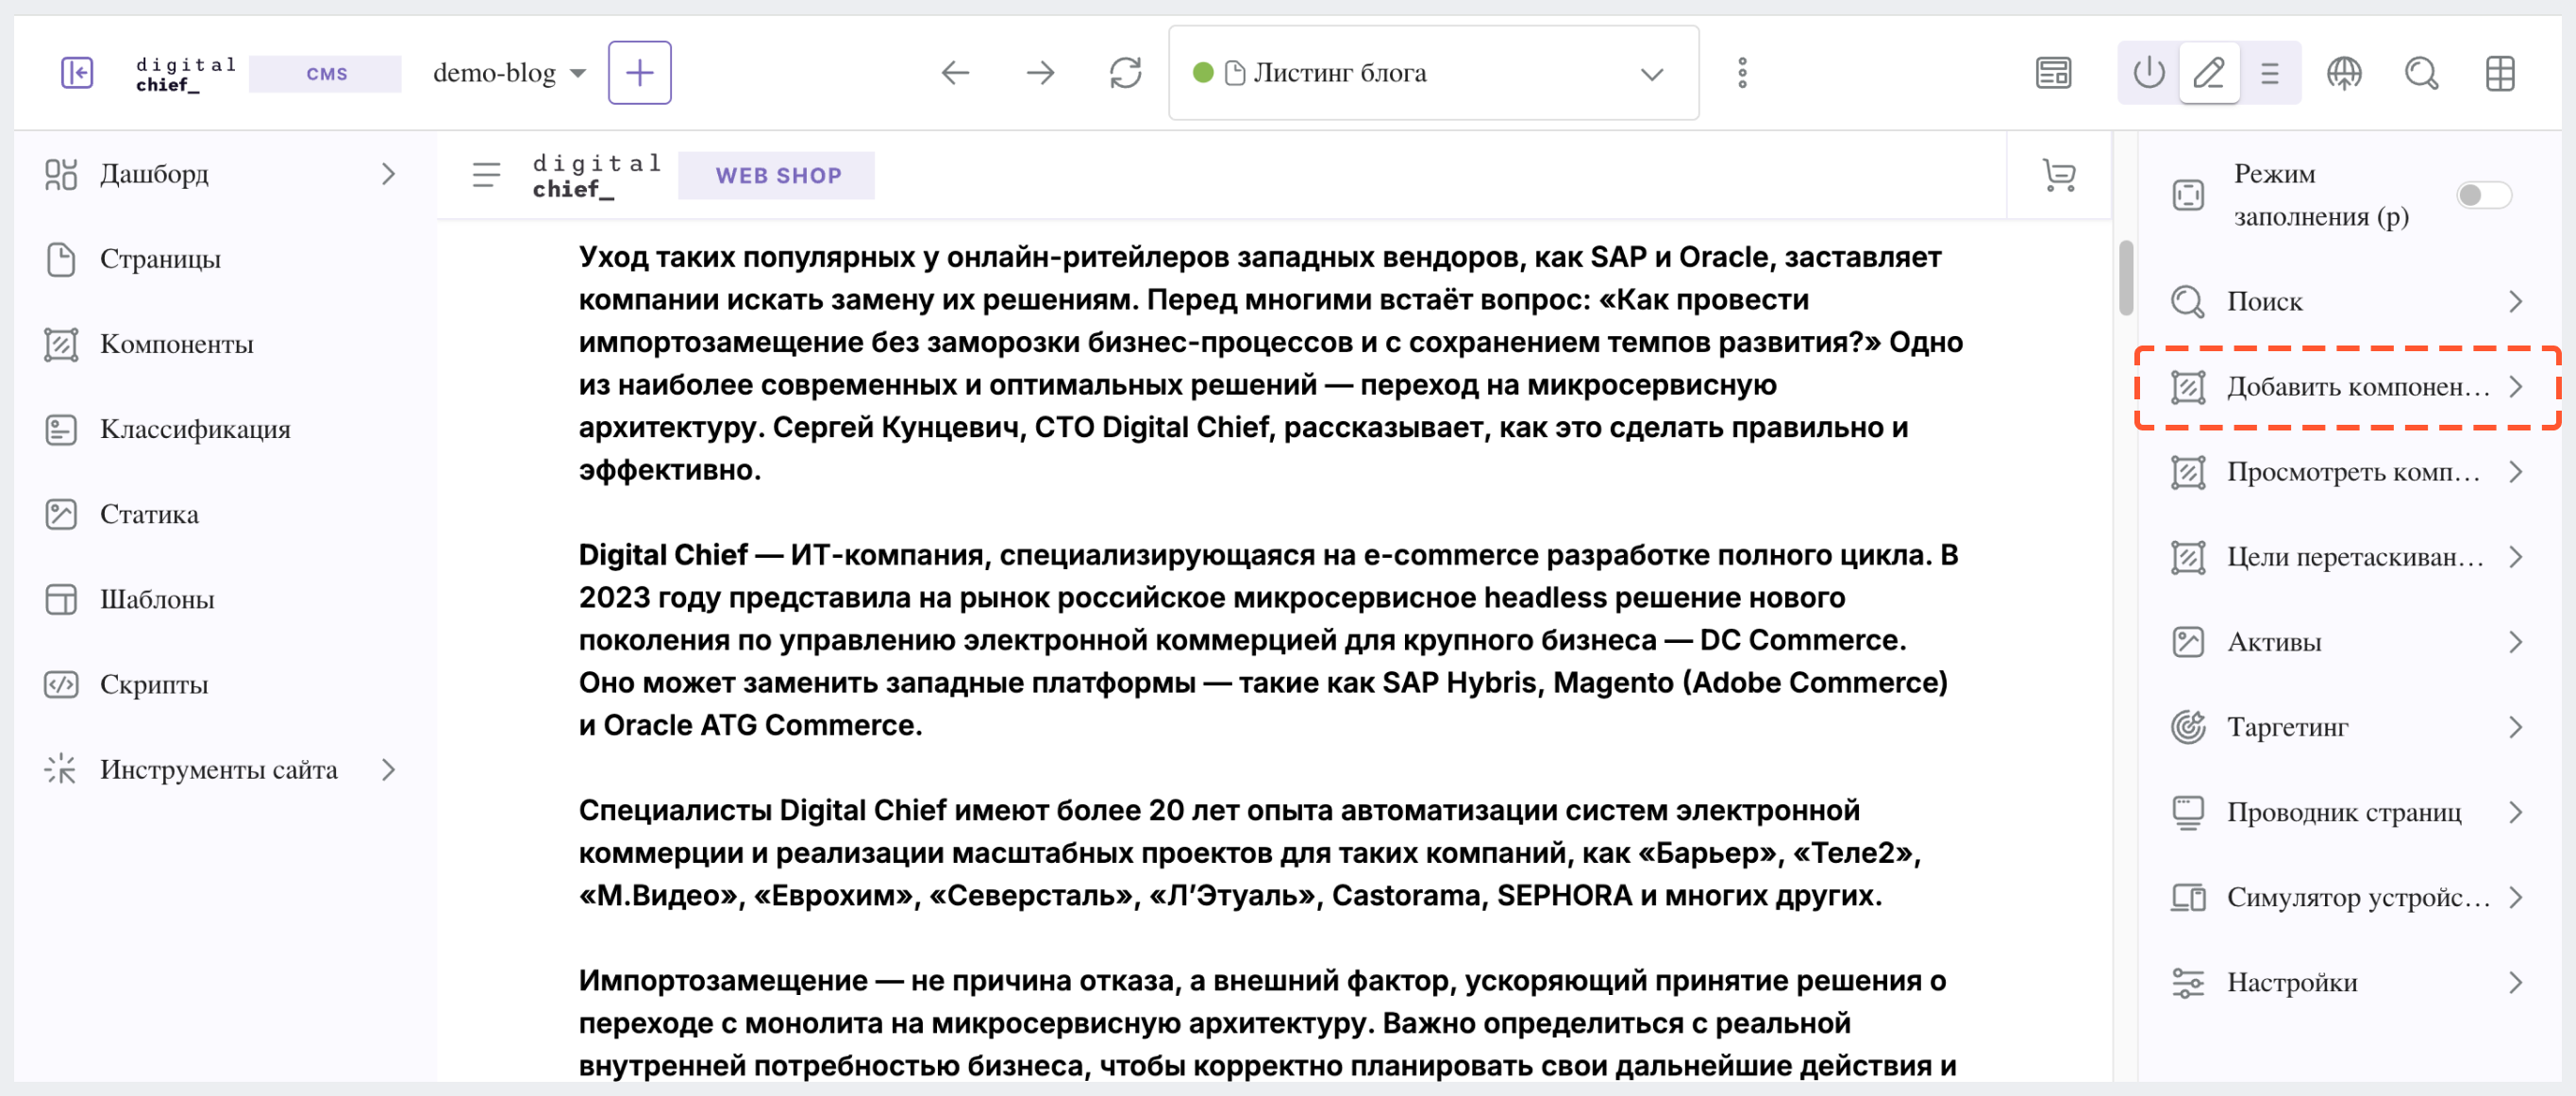Viewport: 2576px width, 1096px height.
Task: Click the paragraph starting 'Уход таких популярных'
Action: click(x=1270, y=364)
